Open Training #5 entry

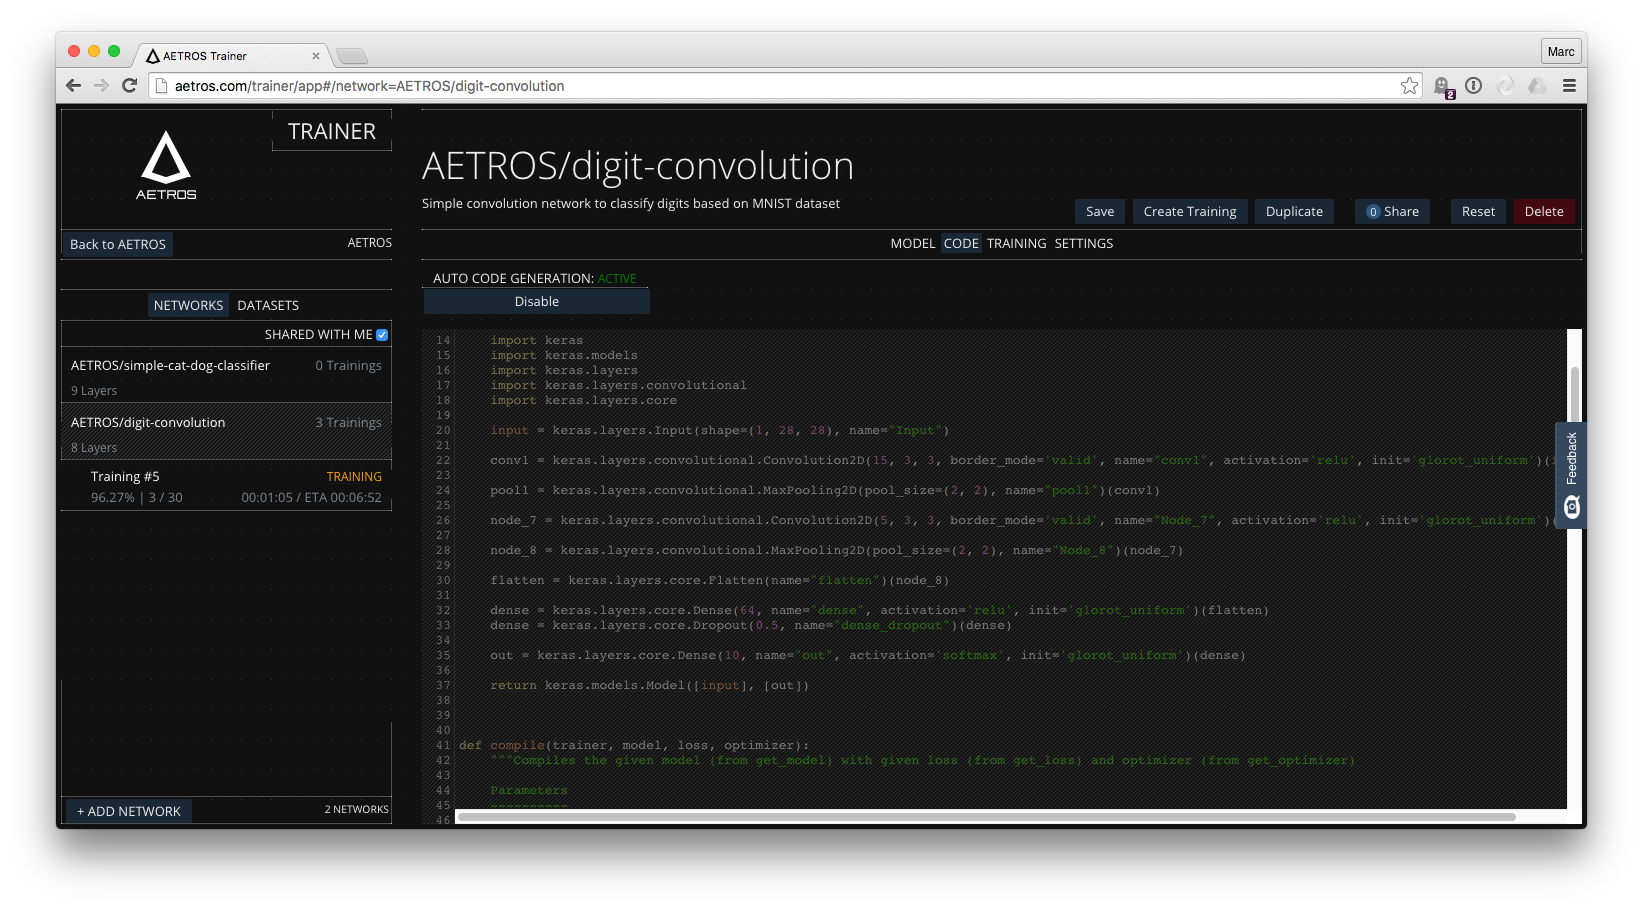click(x=226, y=486)
